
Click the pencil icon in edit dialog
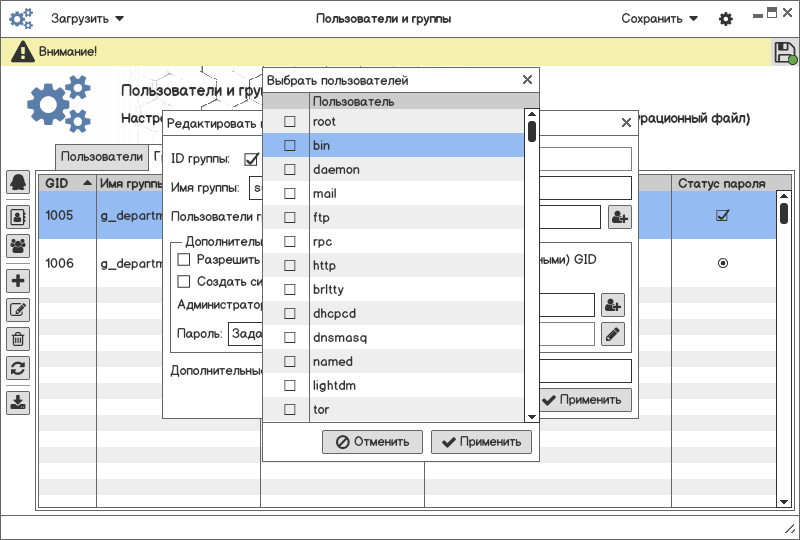click(x=613, y=334)
